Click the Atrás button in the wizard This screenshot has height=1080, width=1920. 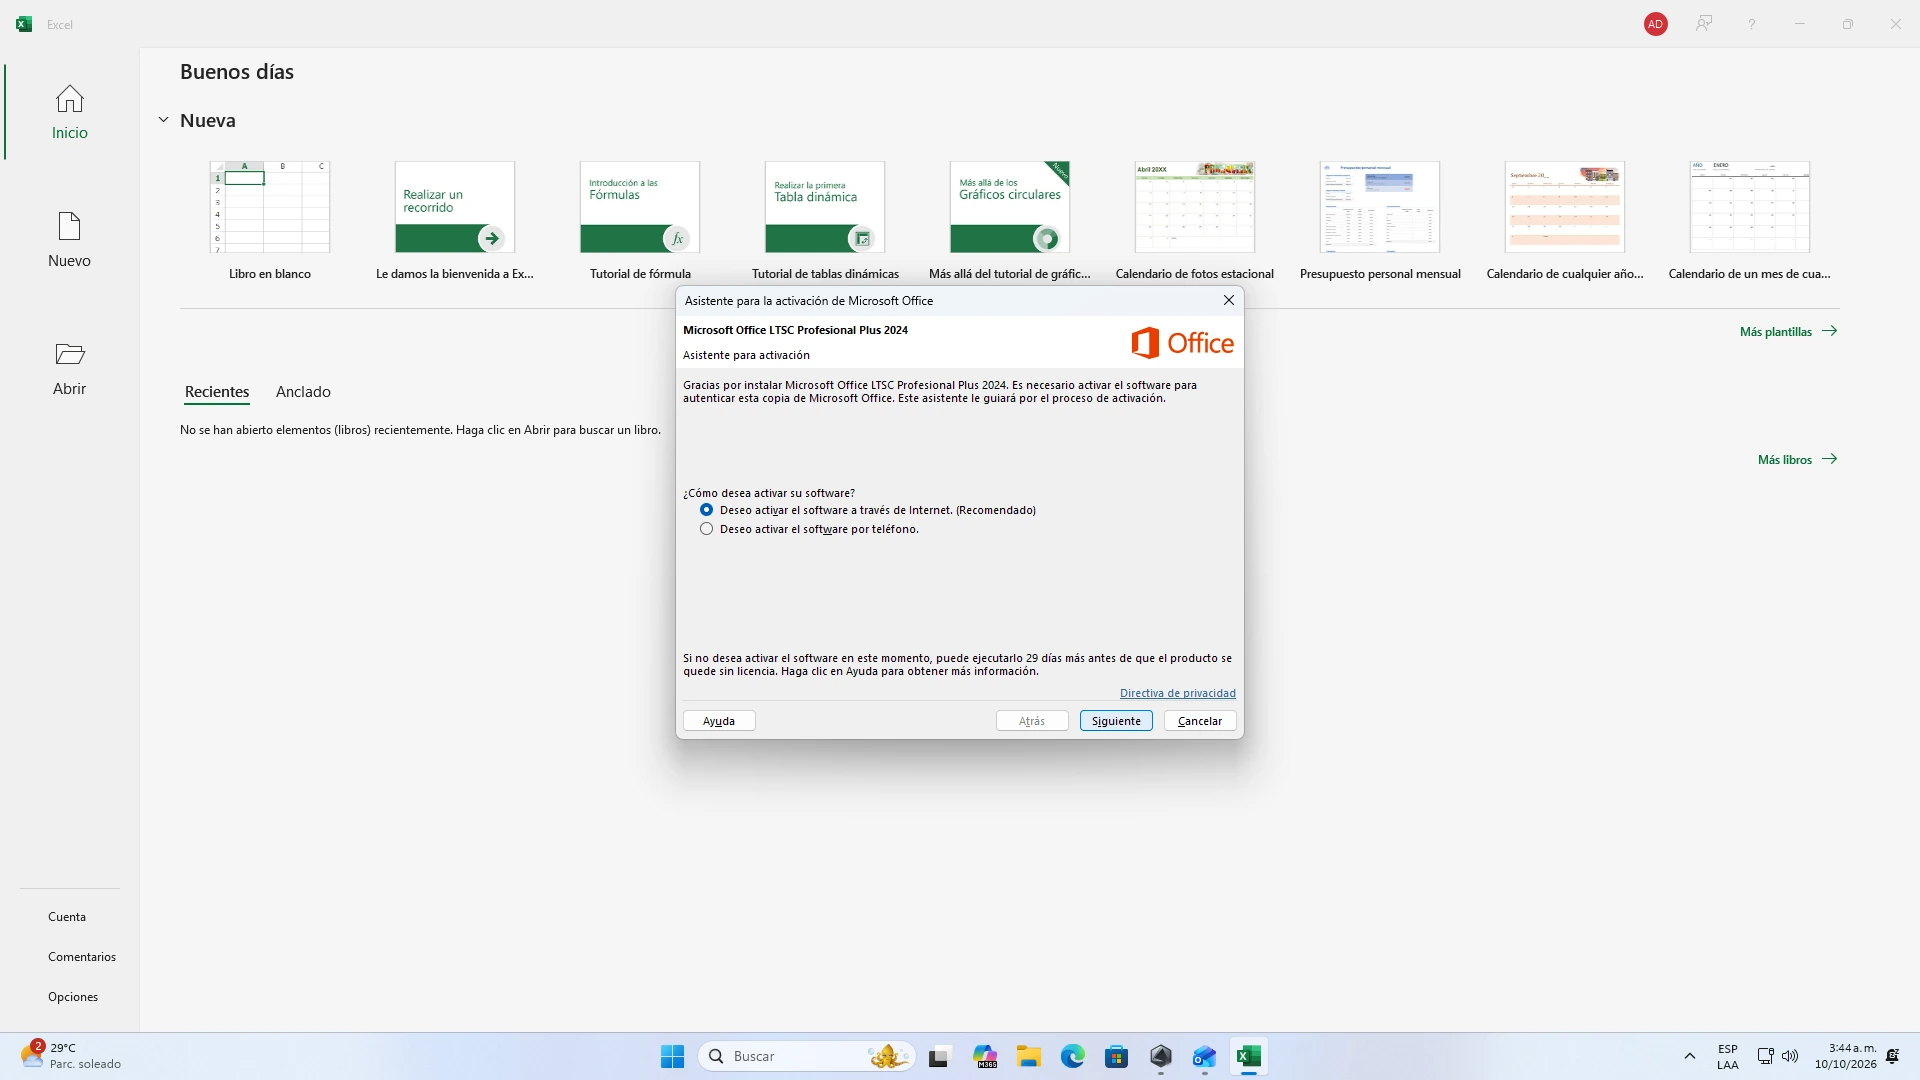point(1032,721)
